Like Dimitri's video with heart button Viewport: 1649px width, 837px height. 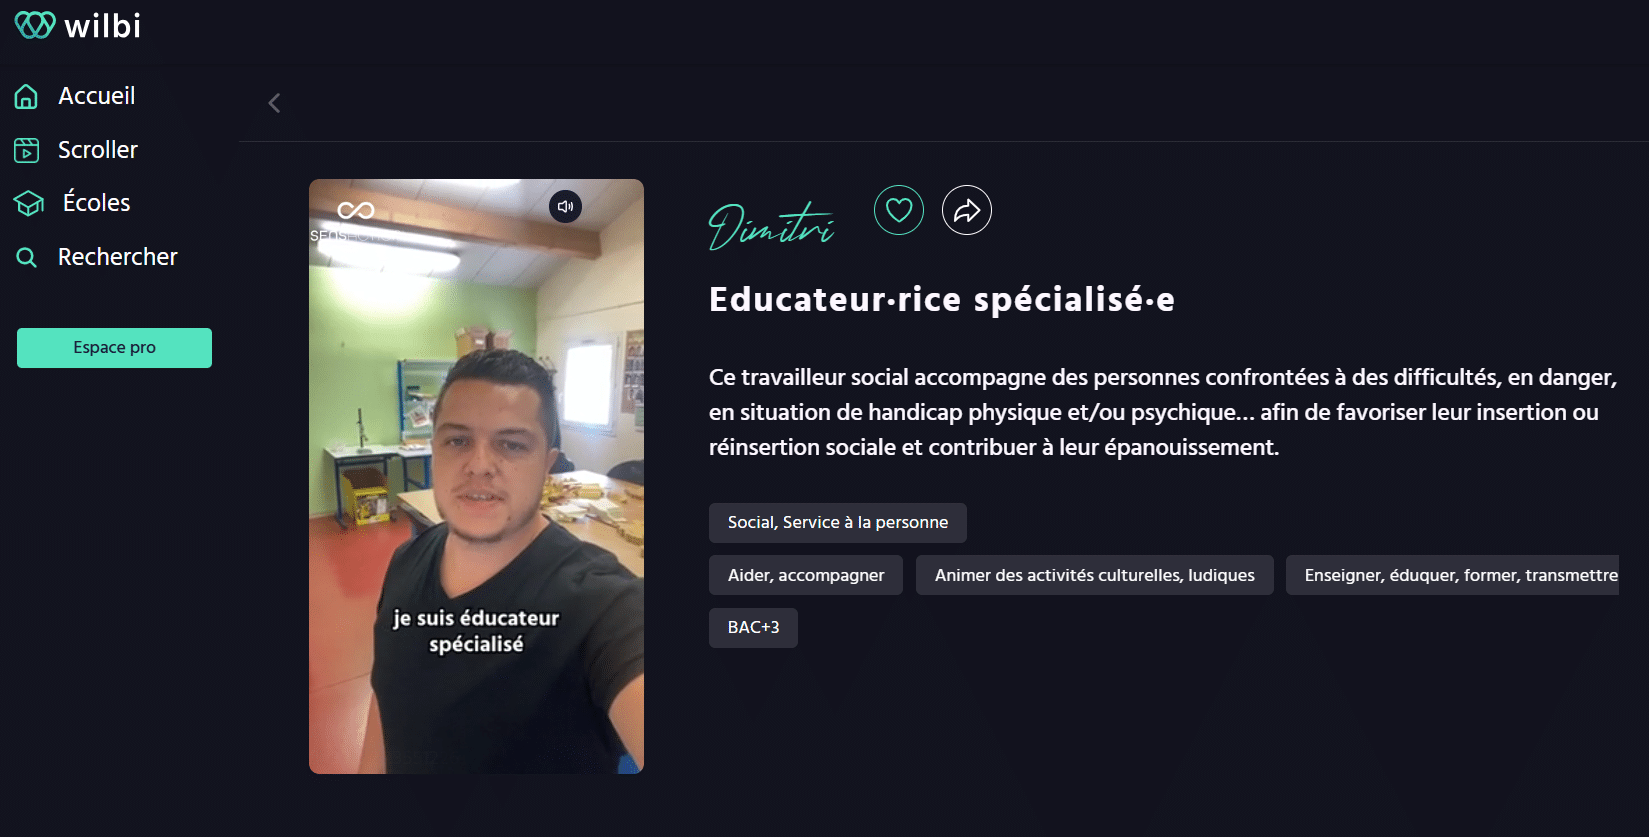tap(899, 210)
